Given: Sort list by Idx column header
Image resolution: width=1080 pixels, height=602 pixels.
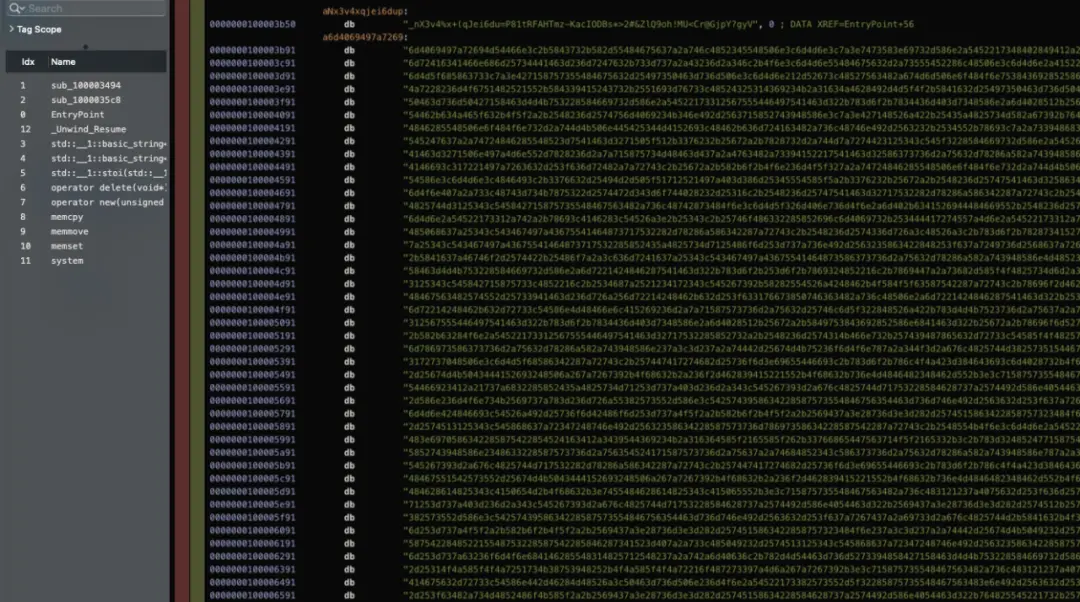Looking at the screenshot, I should [x=28, y=62].
